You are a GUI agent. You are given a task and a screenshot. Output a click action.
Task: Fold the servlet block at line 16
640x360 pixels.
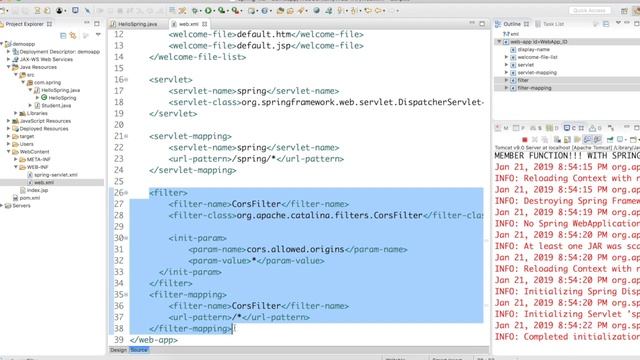tap(126, 80)
